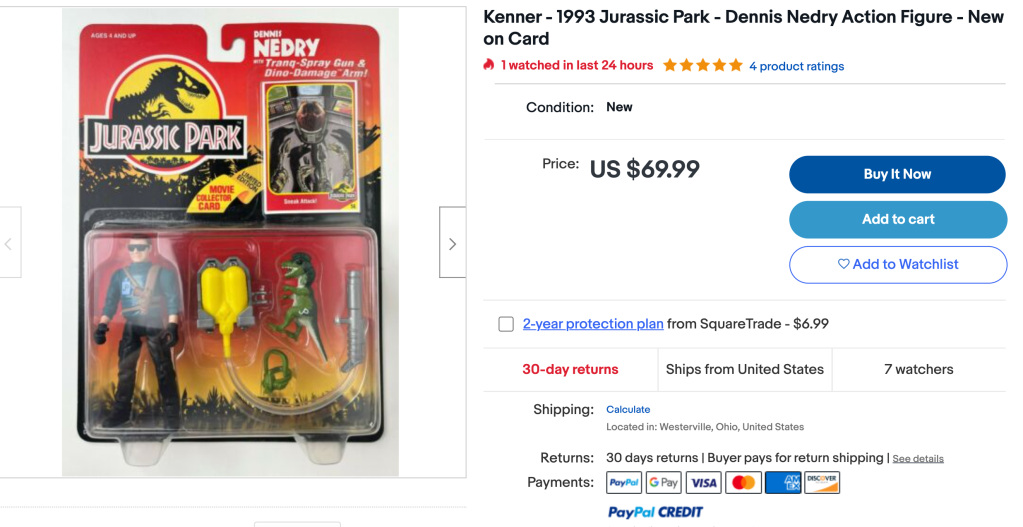Screen dimensions: 1023x527
Task: Click the red flame watched icon
Action: 489,65
